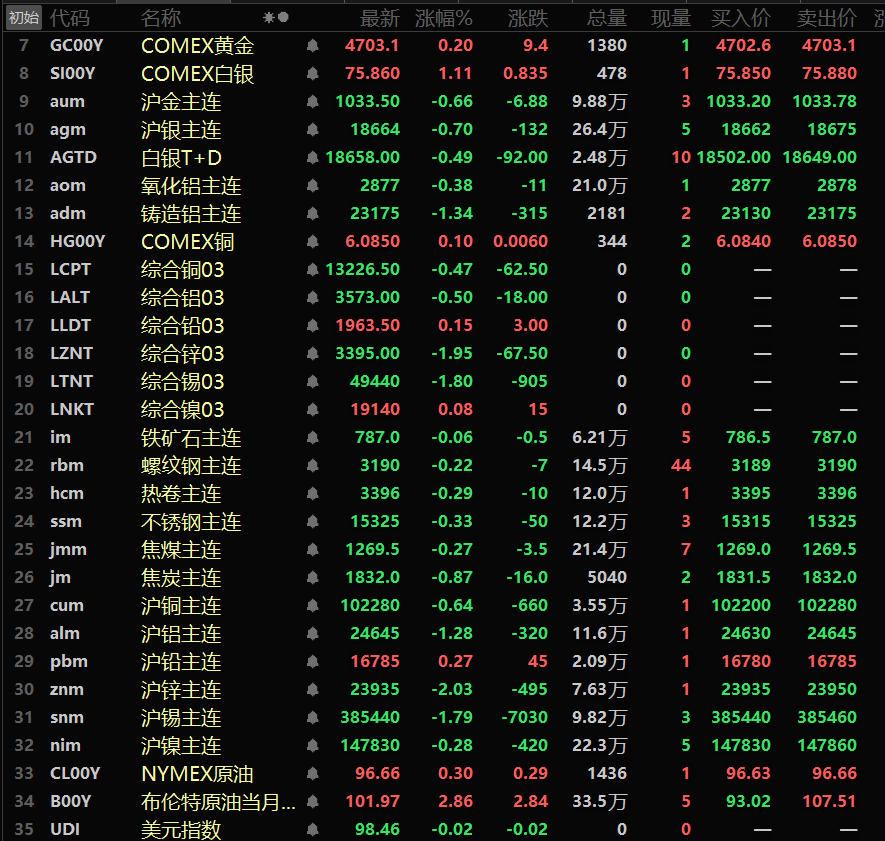Viewport: 885px width, 841px height.
Task: Open 螺纹钢主连 quote
Action: click(191, 466)
